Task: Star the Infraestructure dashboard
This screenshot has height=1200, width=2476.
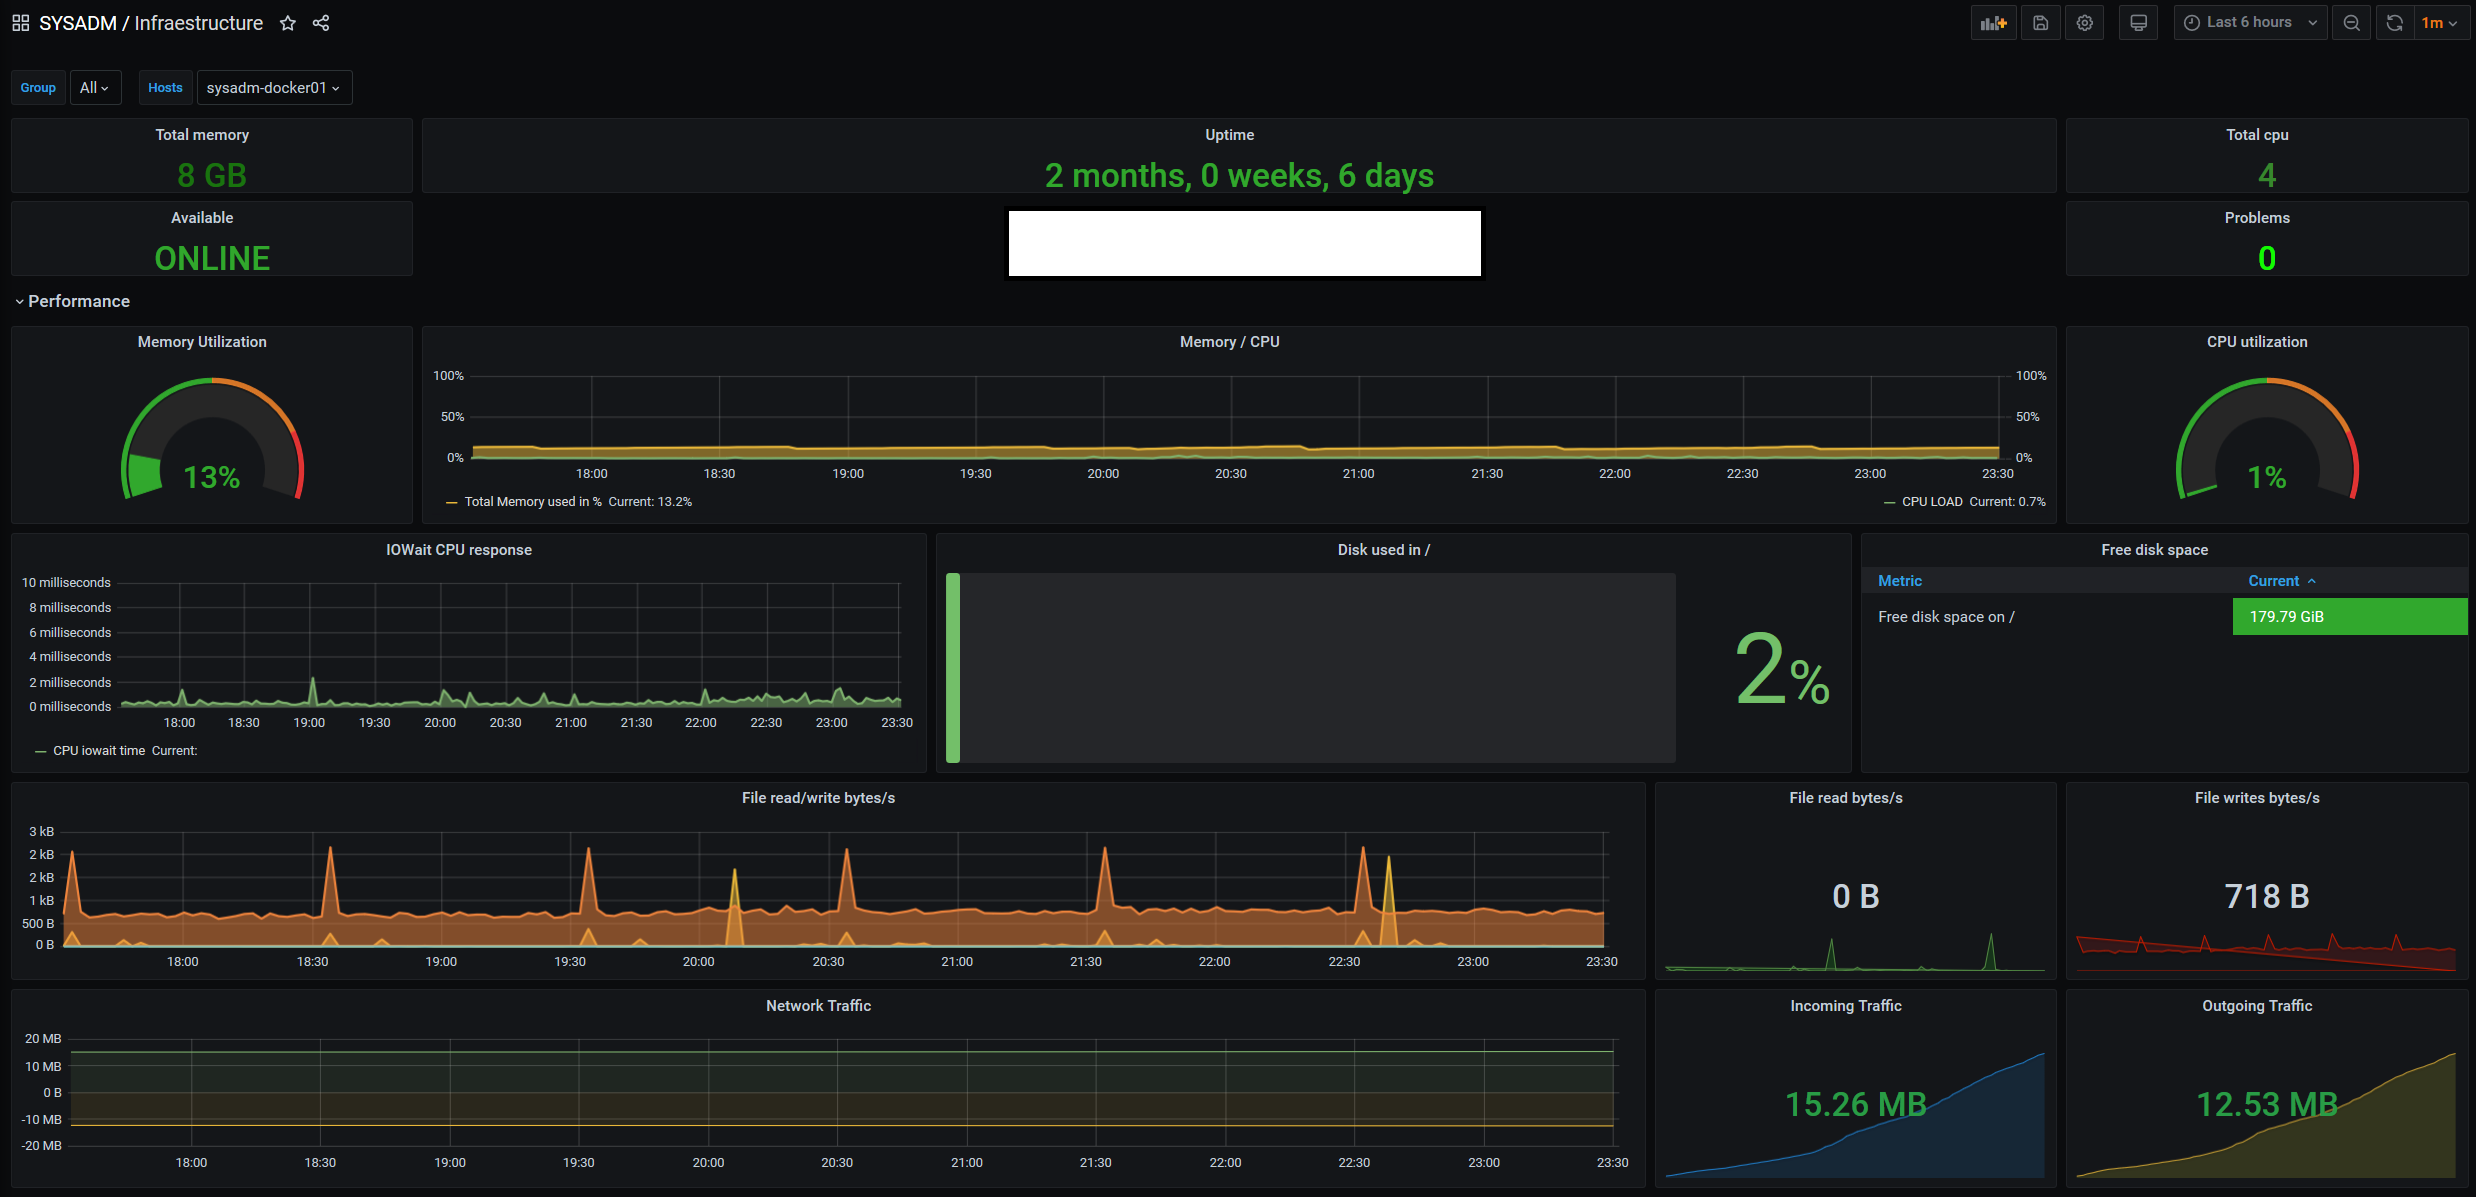Action: pyautogui.click(x=288, y=23)
